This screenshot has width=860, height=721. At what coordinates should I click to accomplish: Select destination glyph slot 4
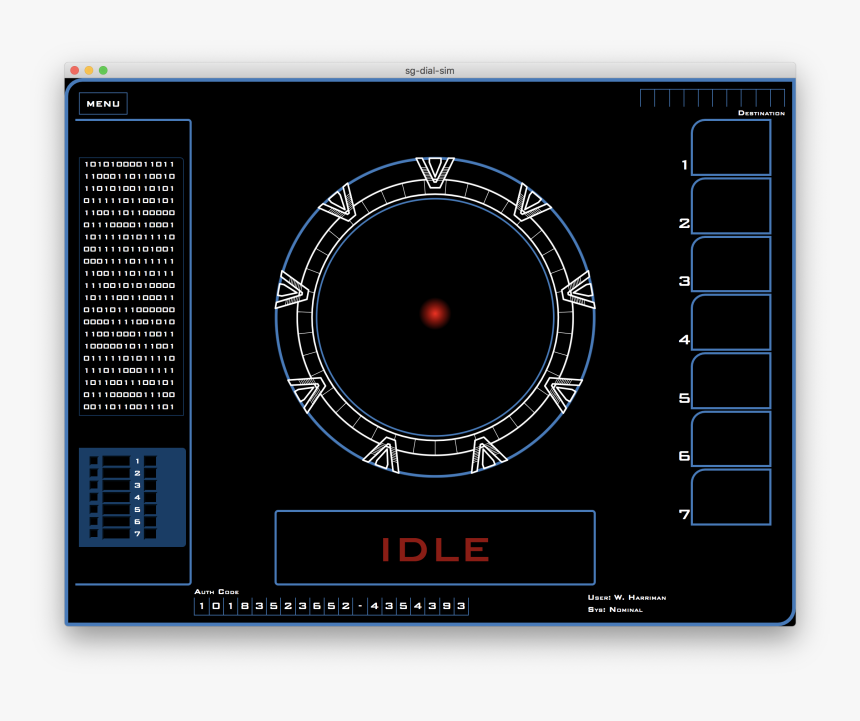[731, 322]
